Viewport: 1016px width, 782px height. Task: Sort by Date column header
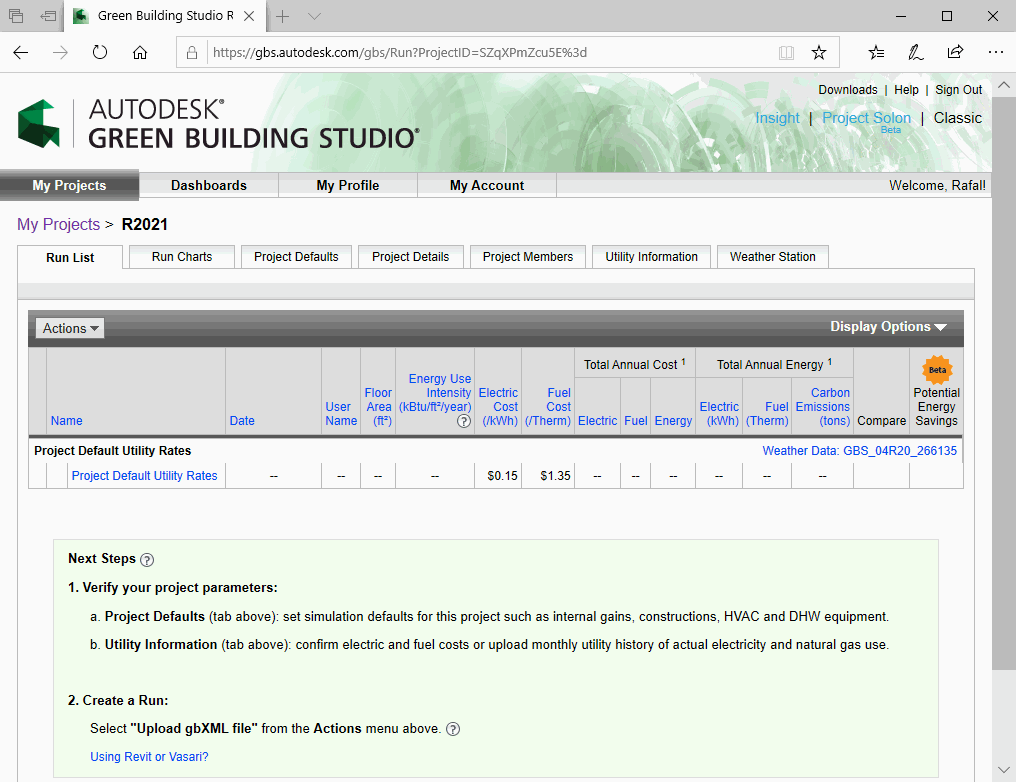pyautogui.click(x=242, y=420)
